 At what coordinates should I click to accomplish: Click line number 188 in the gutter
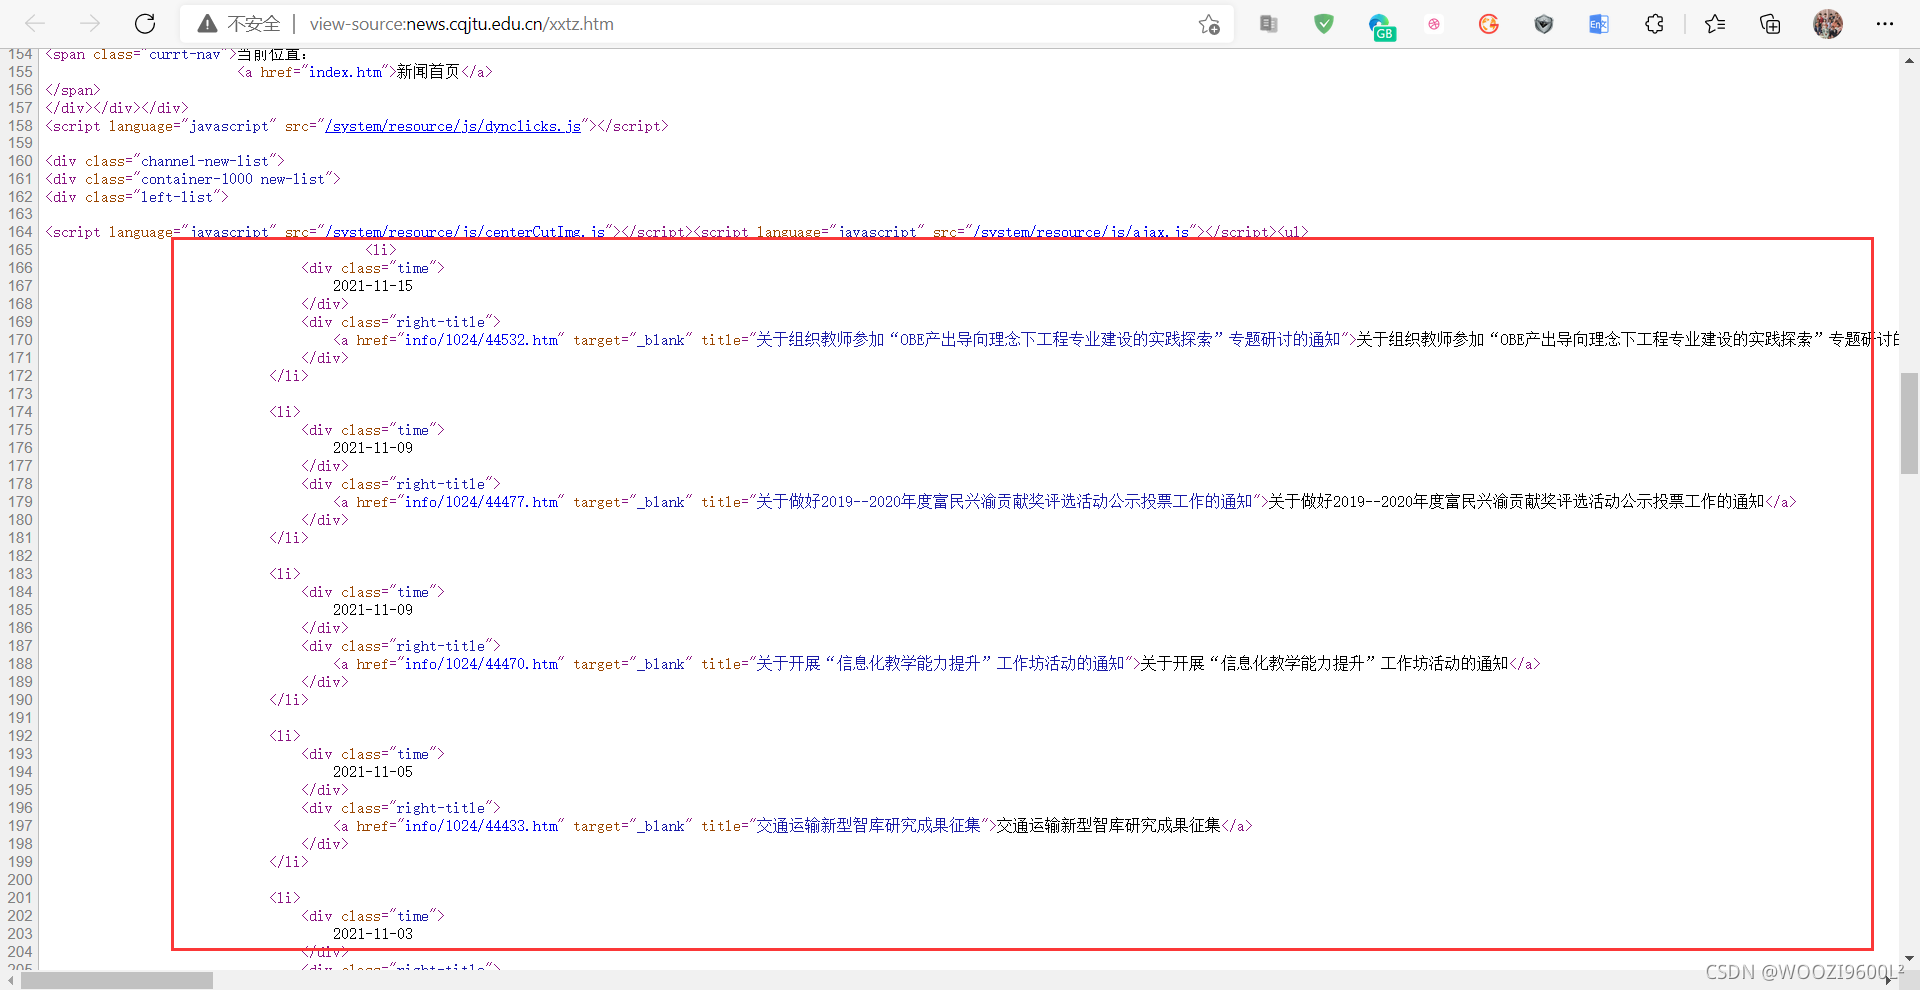(x=20, y=664)
